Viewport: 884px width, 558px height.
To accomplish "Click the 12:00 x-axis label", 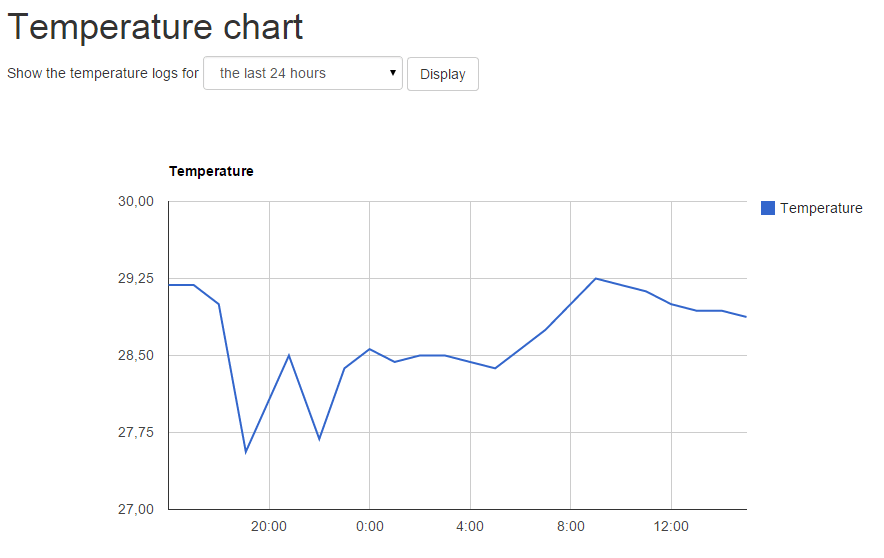I will 671,526.
